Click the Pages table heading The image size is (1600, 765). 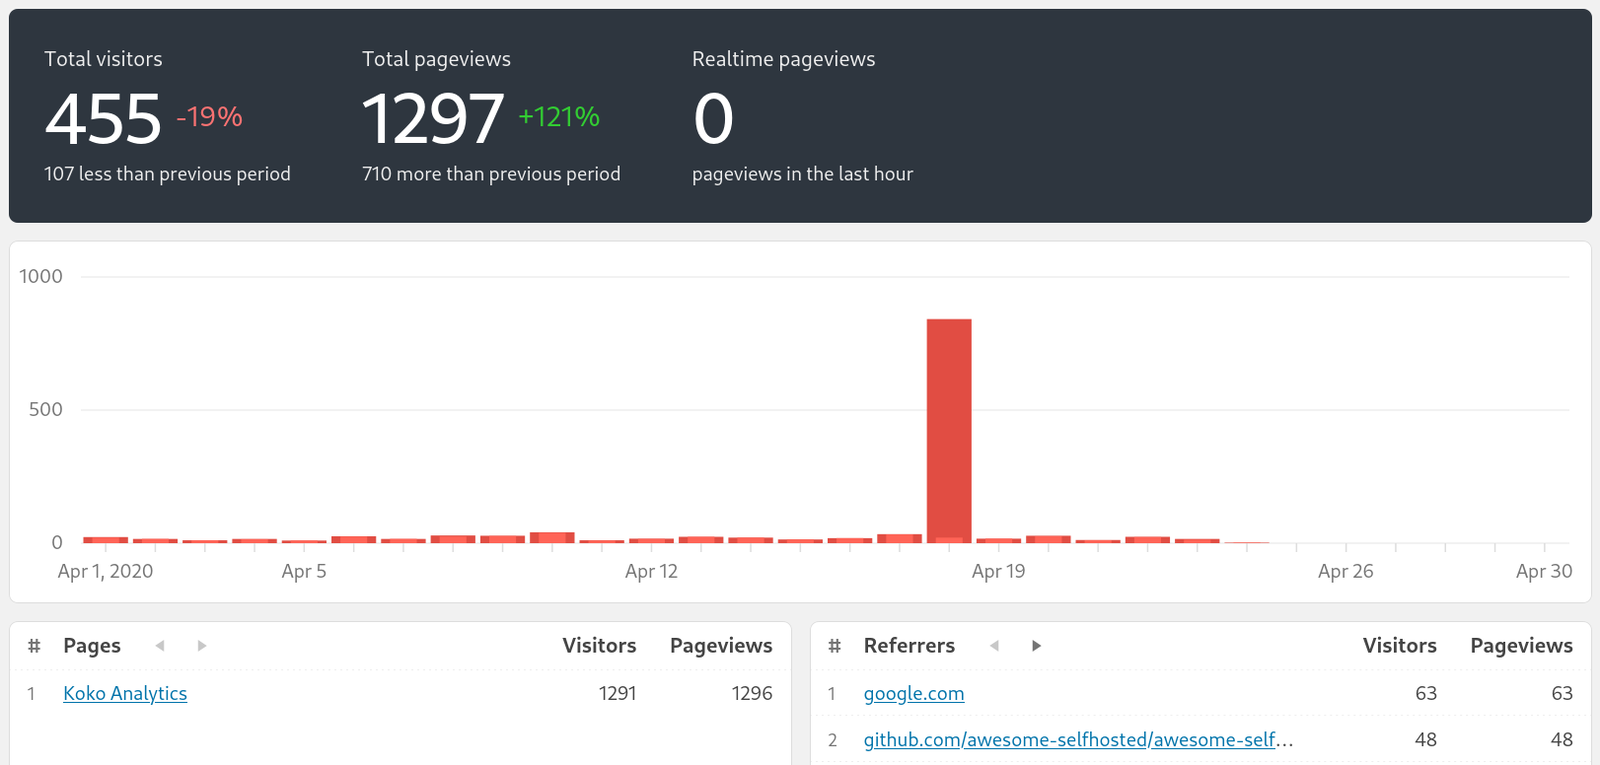pos(92,646)
